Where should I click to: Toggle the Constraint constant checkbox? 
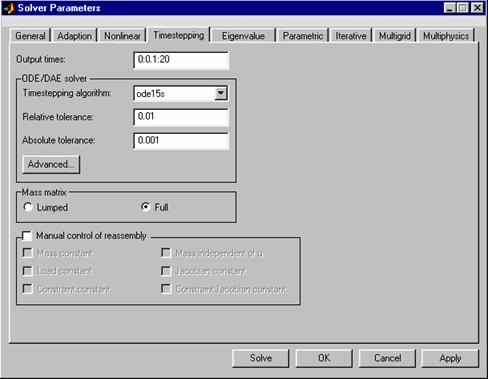point(28,289)
